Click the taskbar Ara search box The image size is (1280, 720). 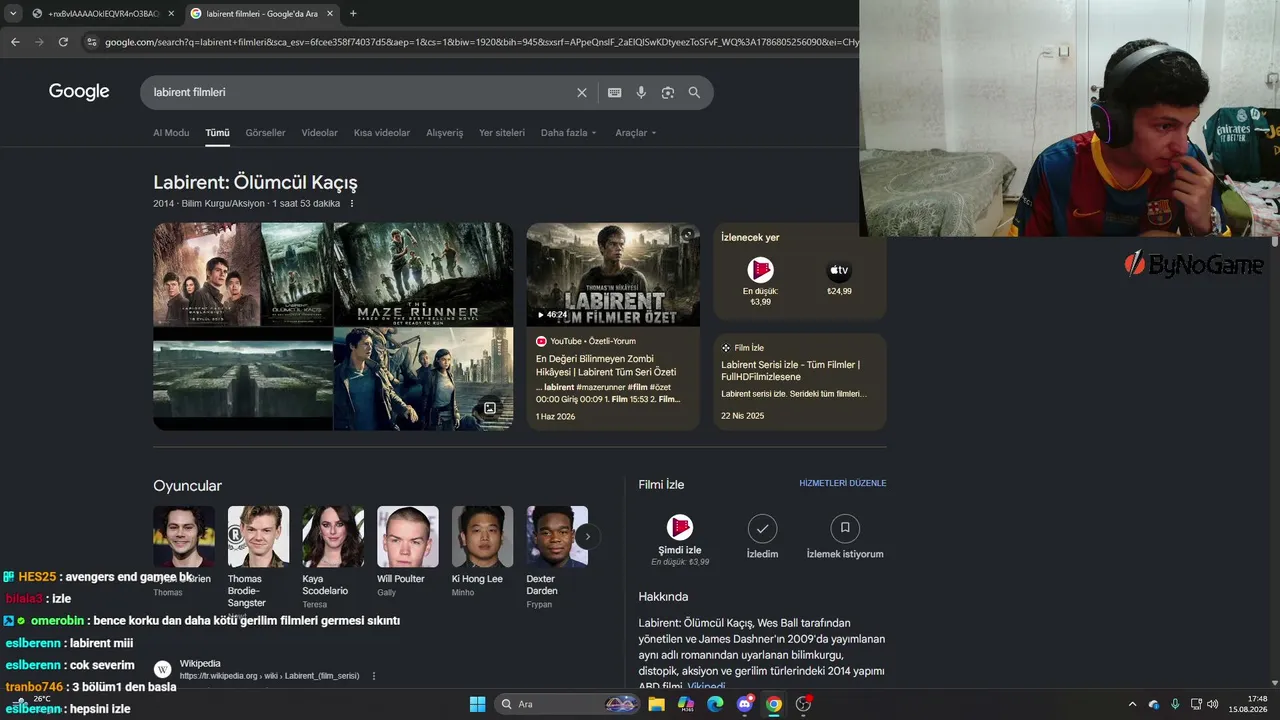568,704
